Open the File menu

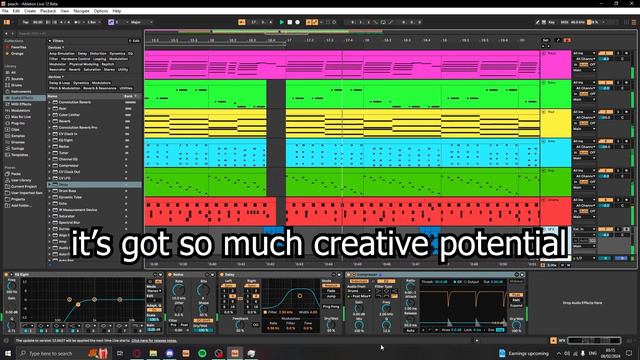coord(5,11)
